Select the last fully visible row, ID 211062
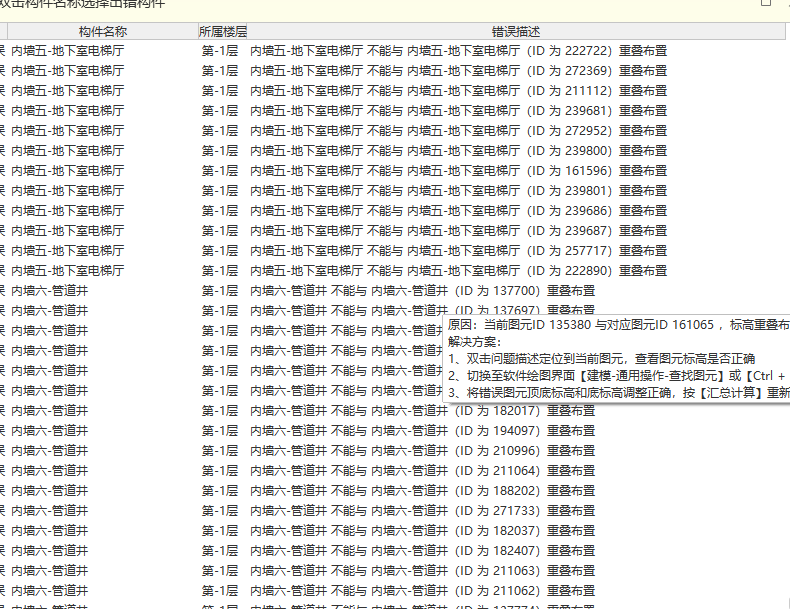Viewport: 790px width, 609px height. pos(393,590)
